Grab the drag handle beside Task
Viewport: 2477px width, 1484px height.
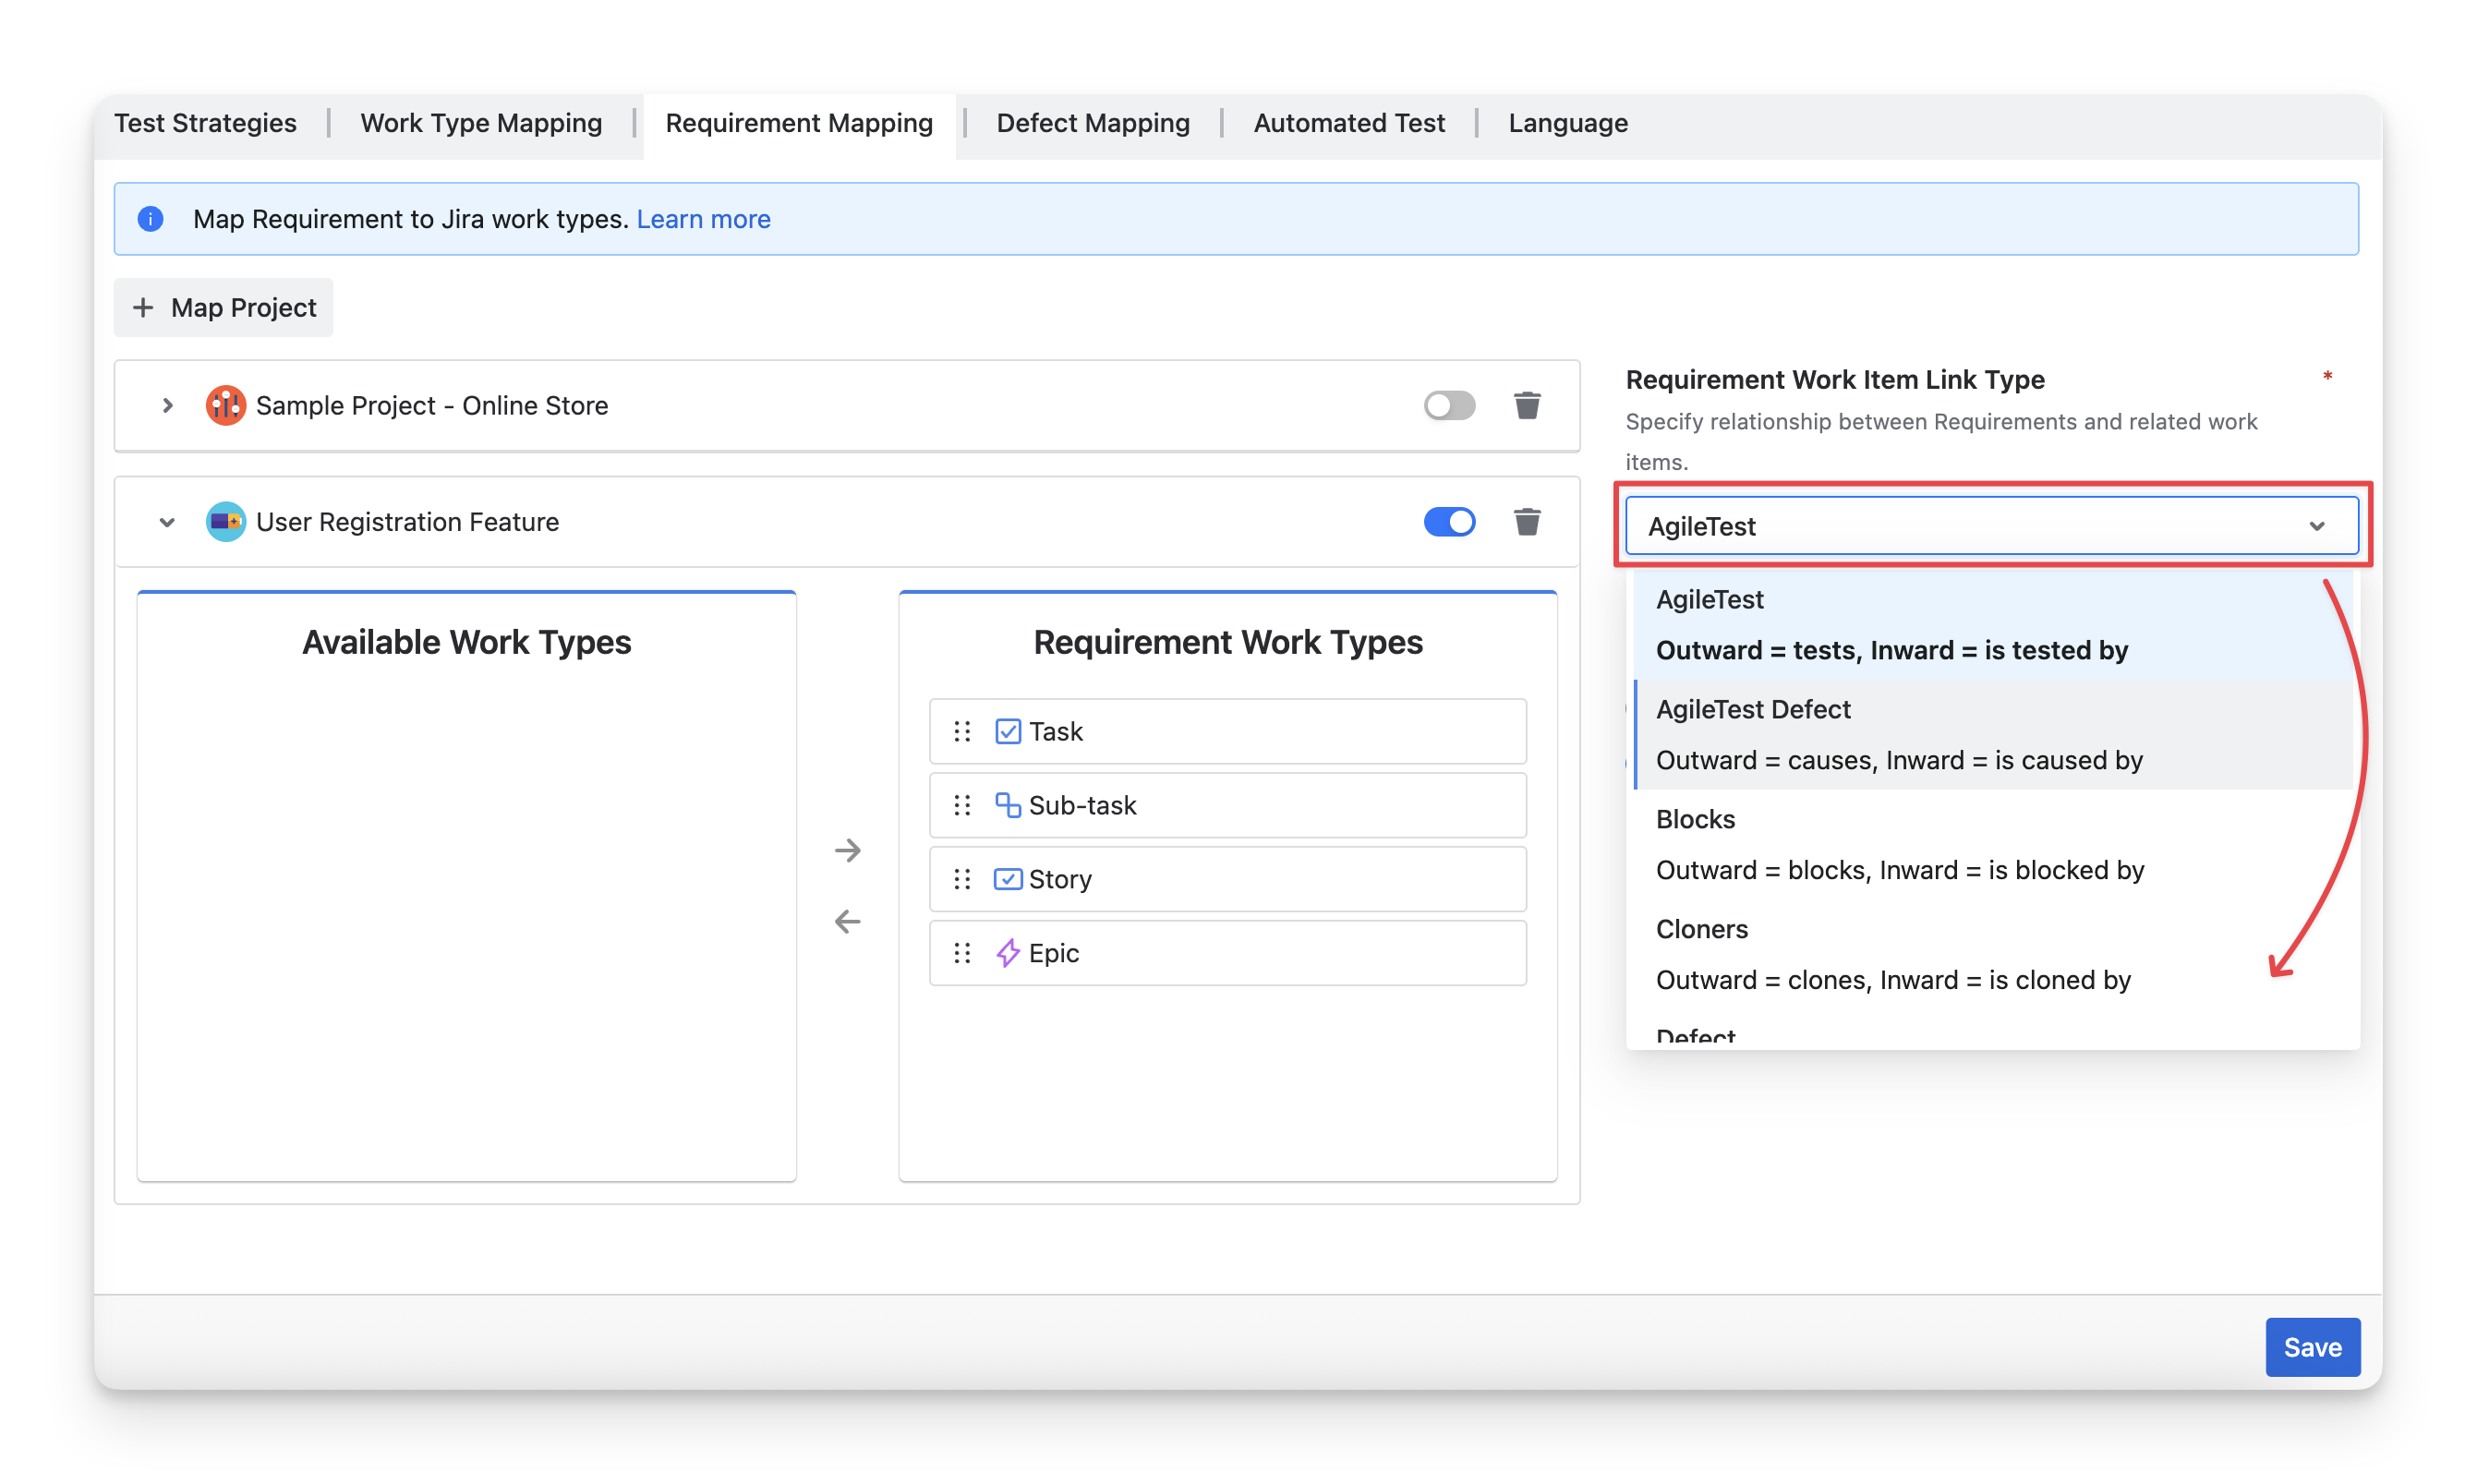(x=962, y=732)
